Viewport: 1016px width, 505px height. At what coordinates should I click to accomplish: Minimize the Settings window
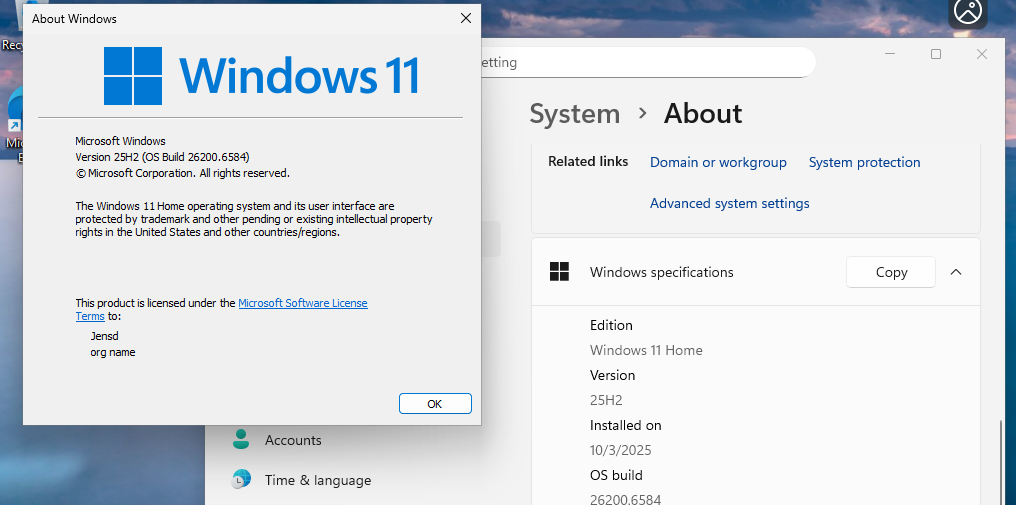[x=889, y=54]
